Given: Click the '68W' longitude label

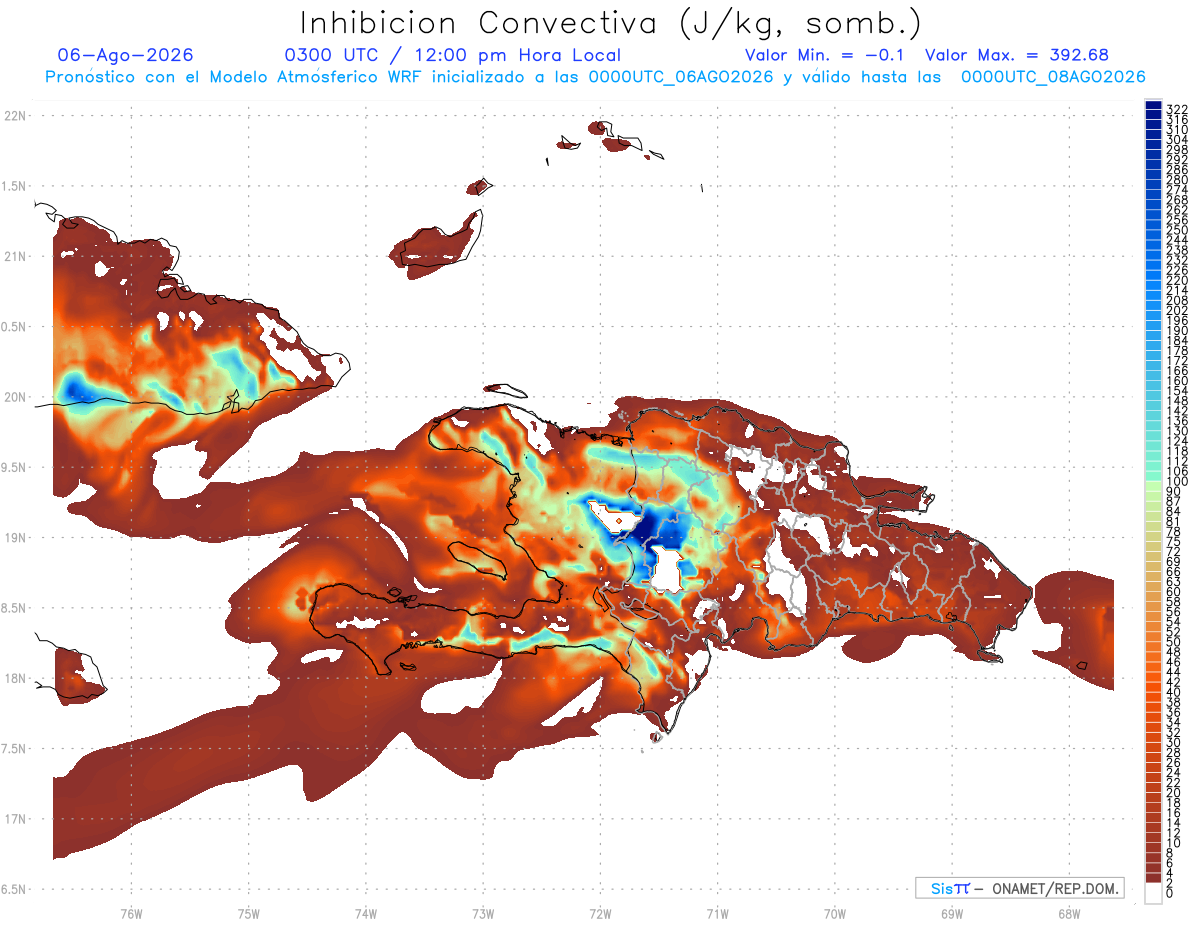Looking at the screenshot, I should pyautogui.click(x=1069, y=913).
